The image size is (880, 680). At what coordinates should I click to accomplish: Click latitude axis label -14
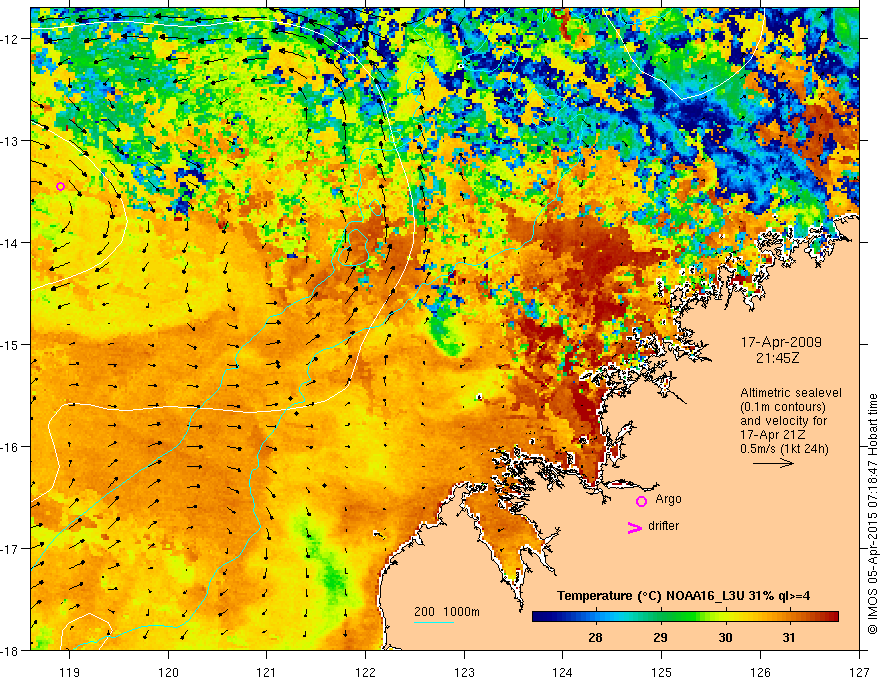click(x=11, y=243)
